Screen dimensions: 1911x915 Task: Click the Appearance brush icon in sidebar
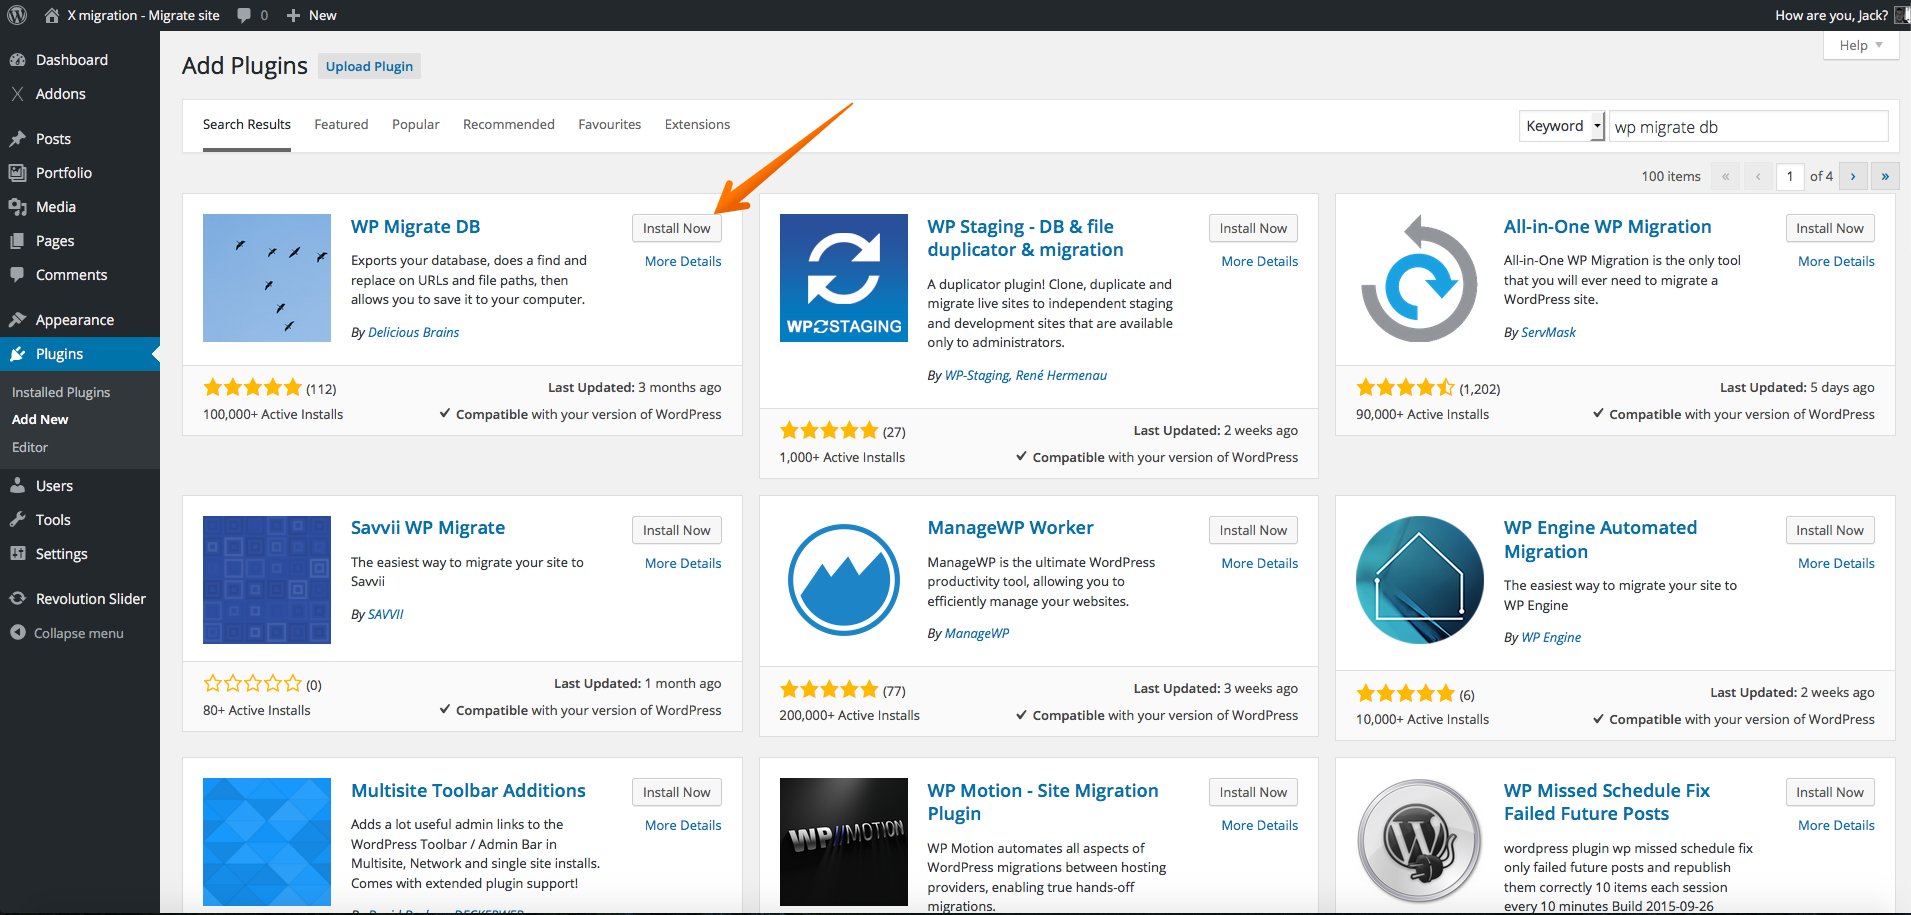[17, 320]
